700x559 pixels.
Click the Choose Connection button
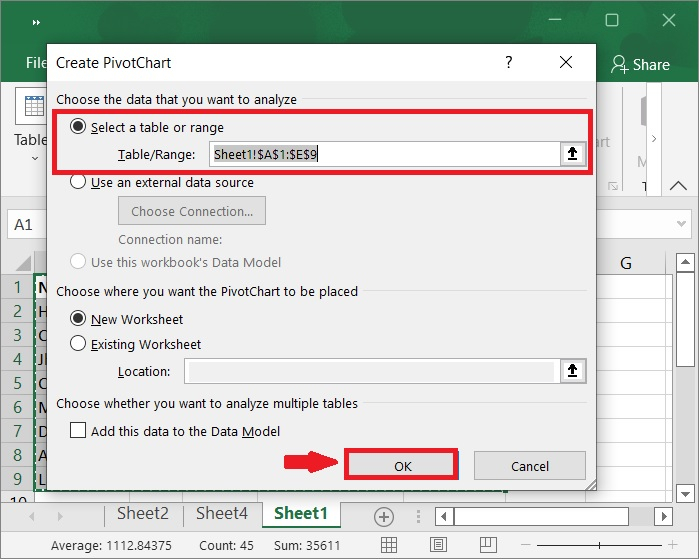click(192, 211)
